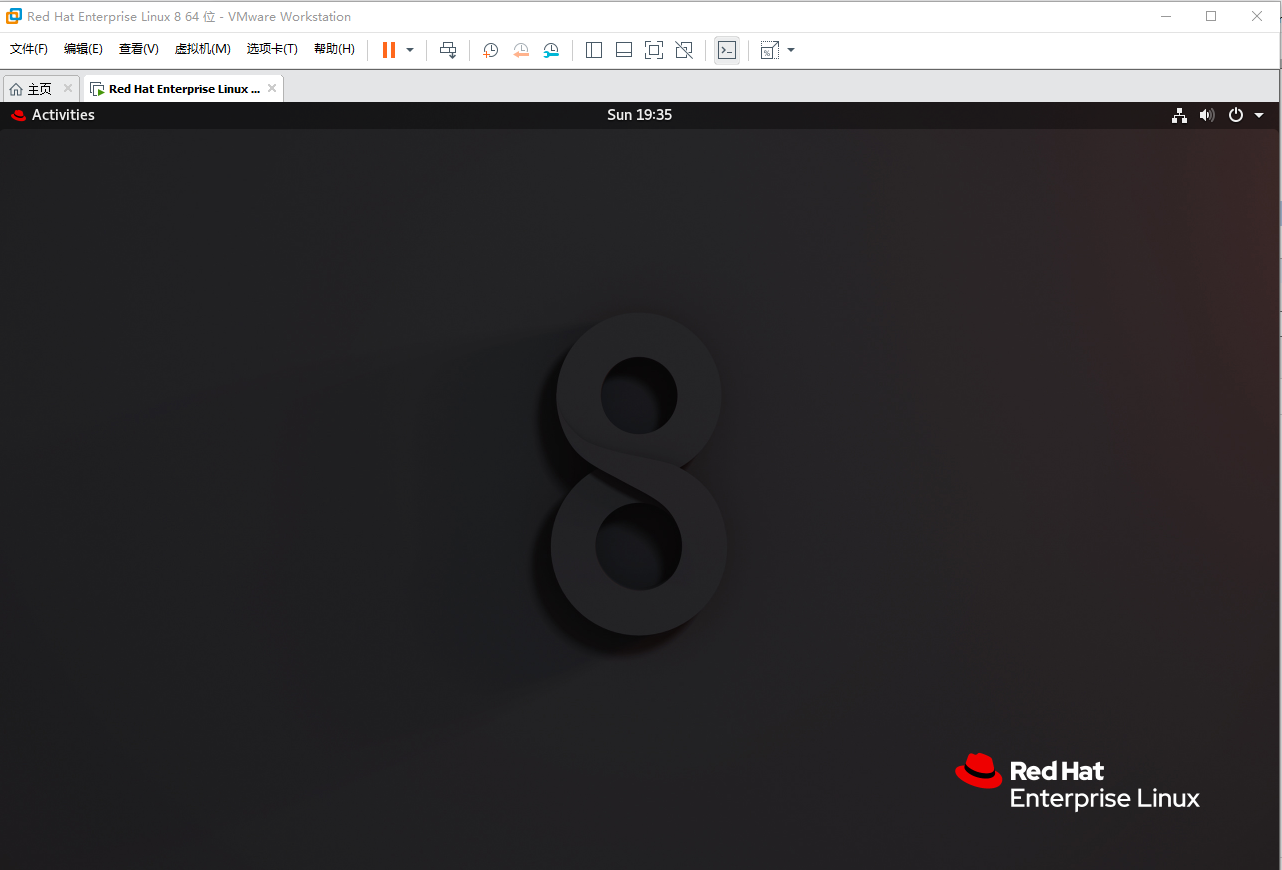Close the Red Hat Enterprise Linux tab
This screenshot has width=1282, height=870.
pyautogui.click(x=272, y=88)
